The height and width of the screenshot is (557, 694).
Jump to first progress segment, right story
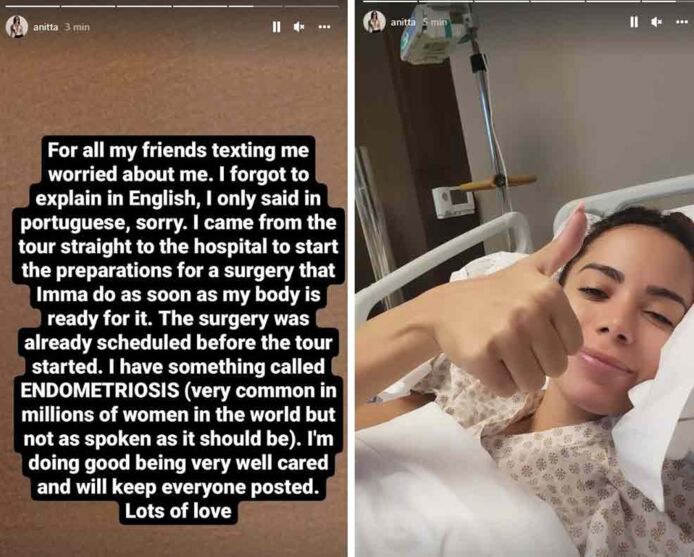click(390, 1)
